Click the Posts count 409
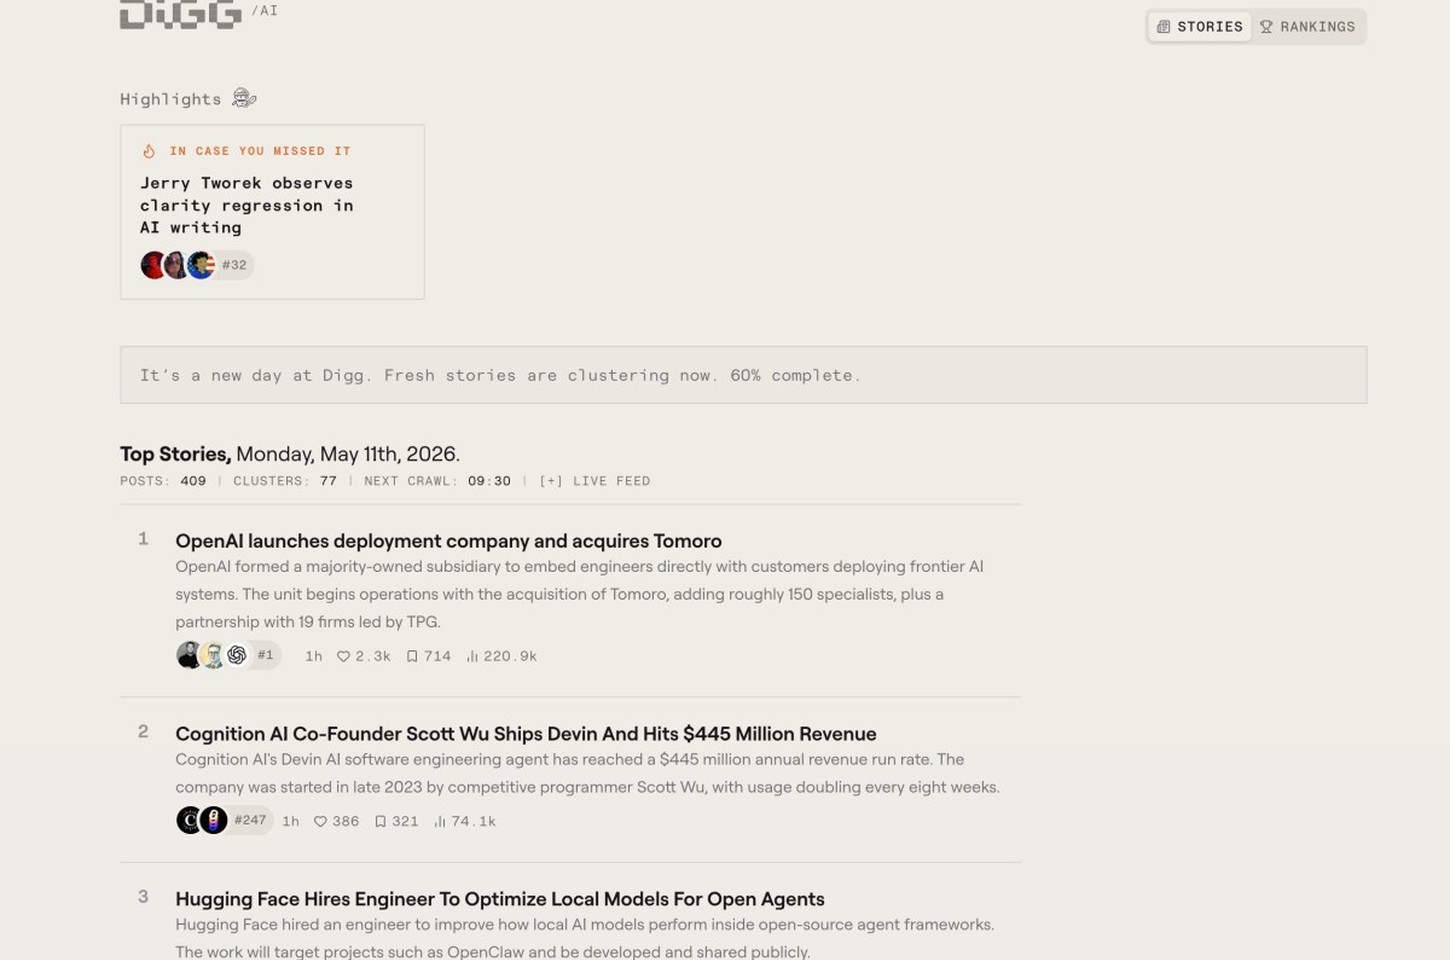The height and width of the screenshot is (960, 1450). (x=193, y=481)
